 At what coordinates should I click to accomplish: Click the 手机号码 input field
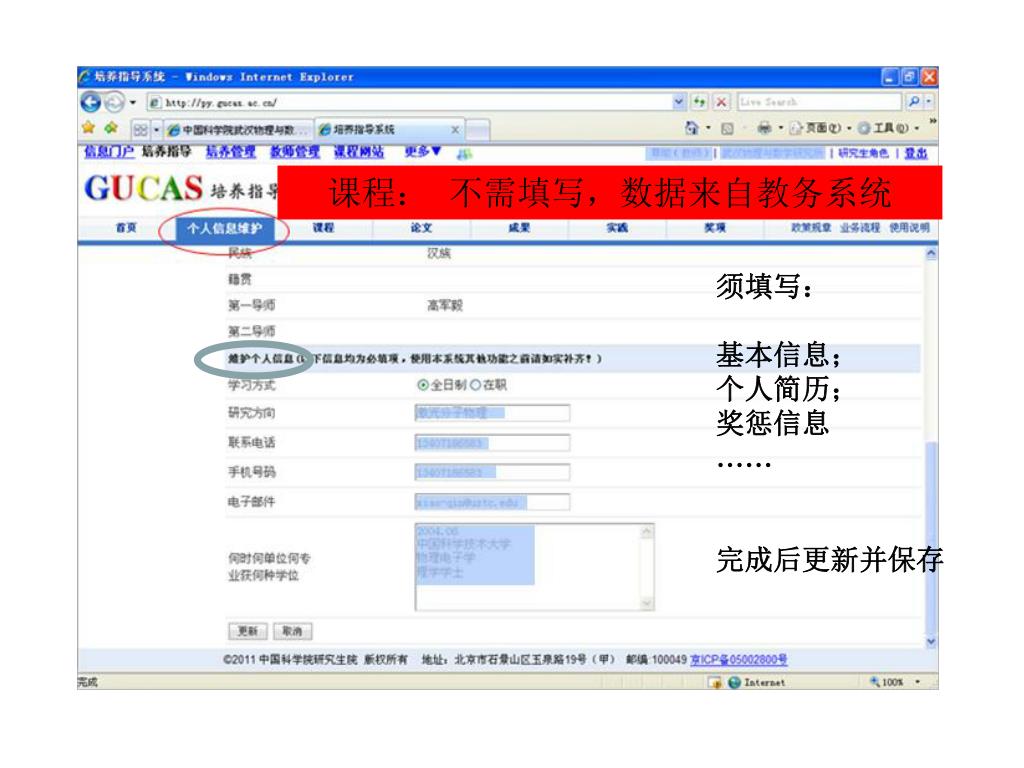[x=492, y=472]
